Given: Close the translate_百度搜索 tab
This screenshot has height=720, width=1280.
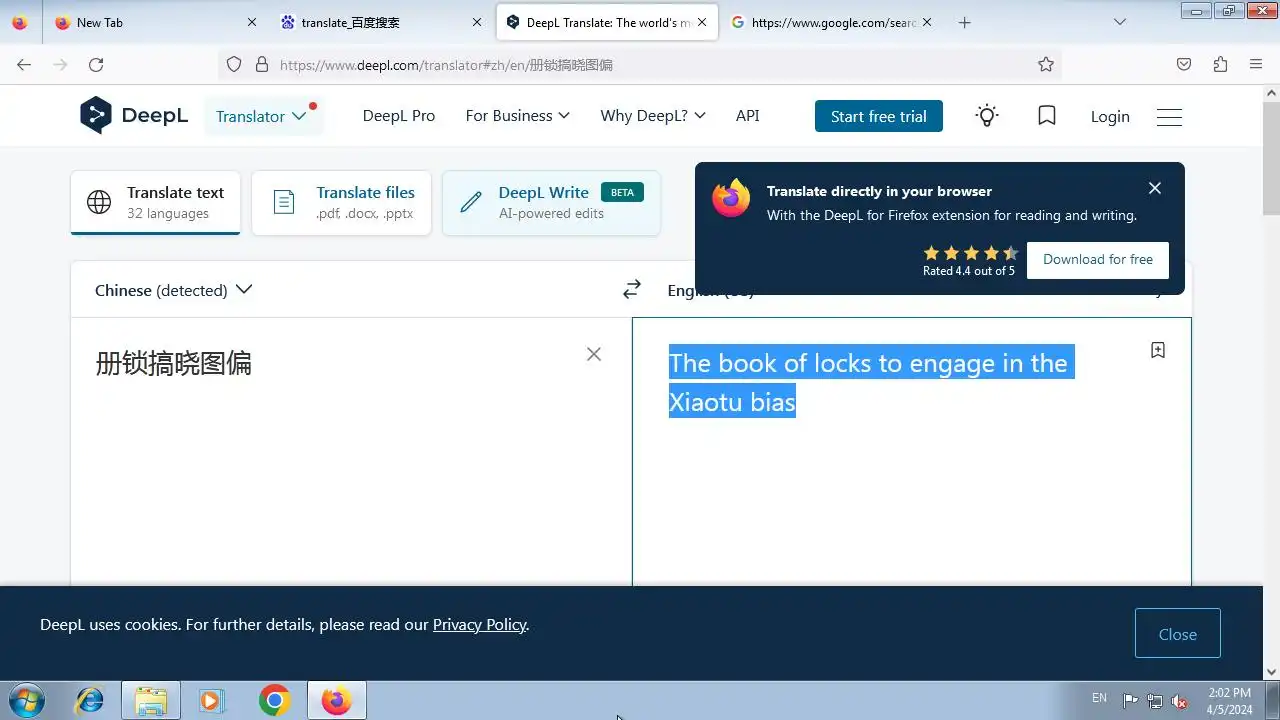Looking at the screenshot, I should (479, 22).
